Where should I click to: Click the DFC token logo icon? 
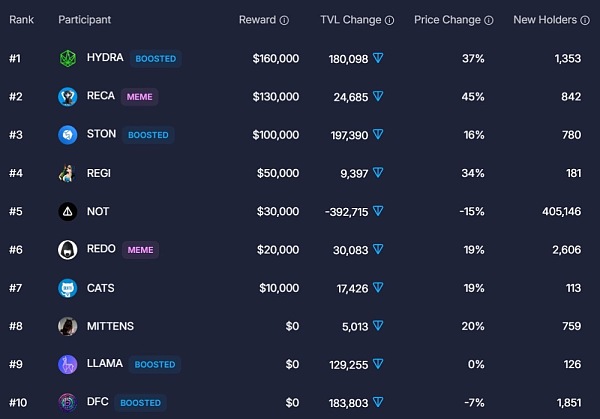pyautogui.click(x=68, y=402)
